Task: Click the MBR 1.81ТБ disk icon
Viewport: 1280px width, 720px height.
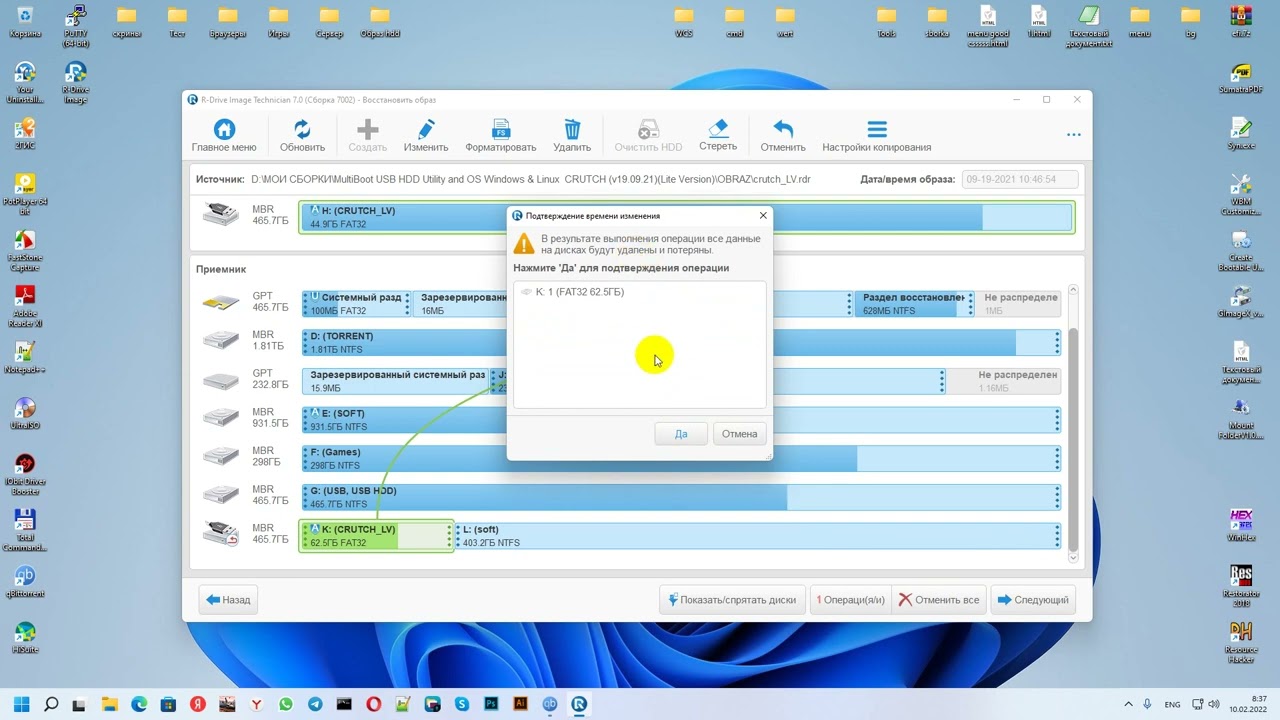Action: click(221, 341)
